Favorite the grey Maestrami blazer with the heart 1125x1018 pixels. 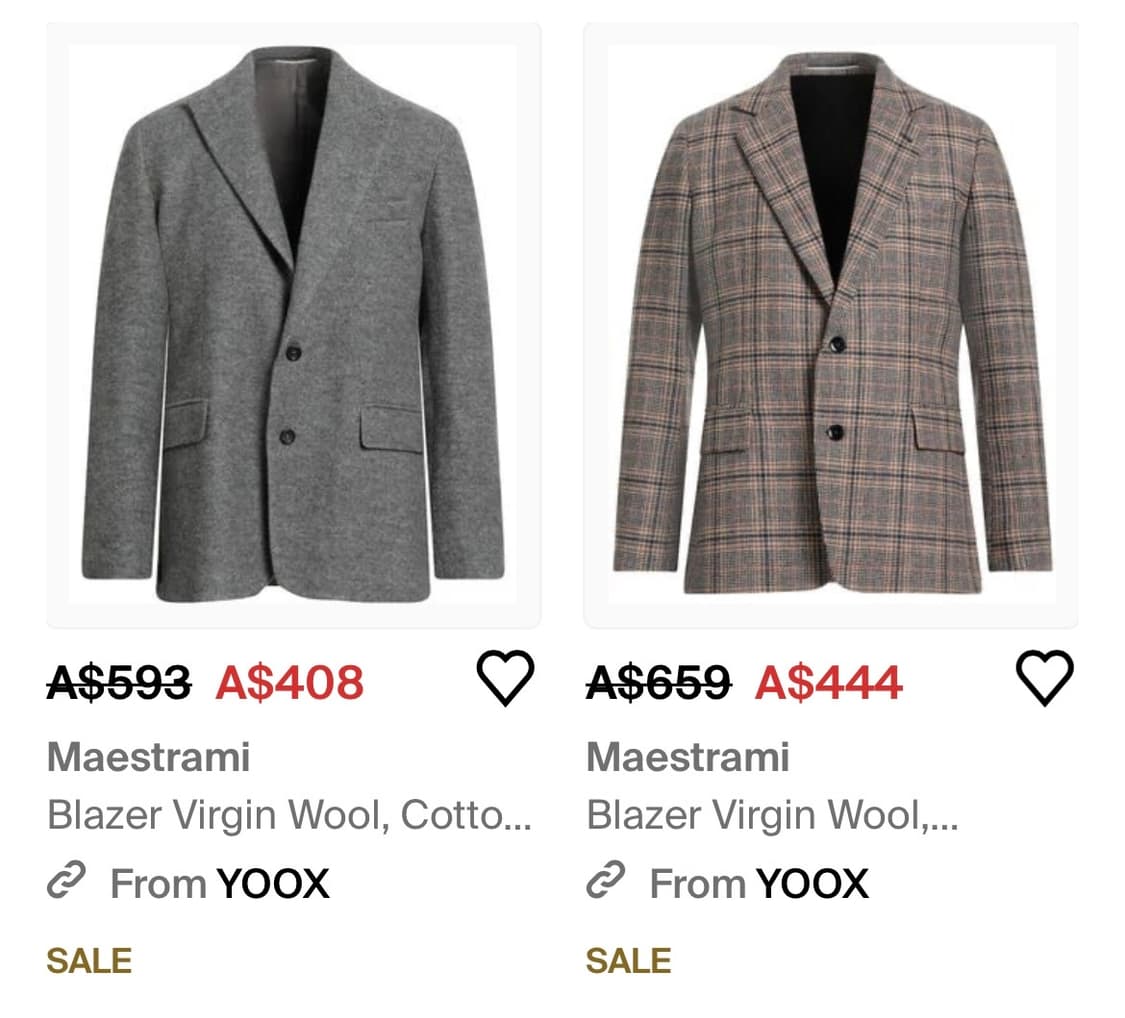point(505,678)
